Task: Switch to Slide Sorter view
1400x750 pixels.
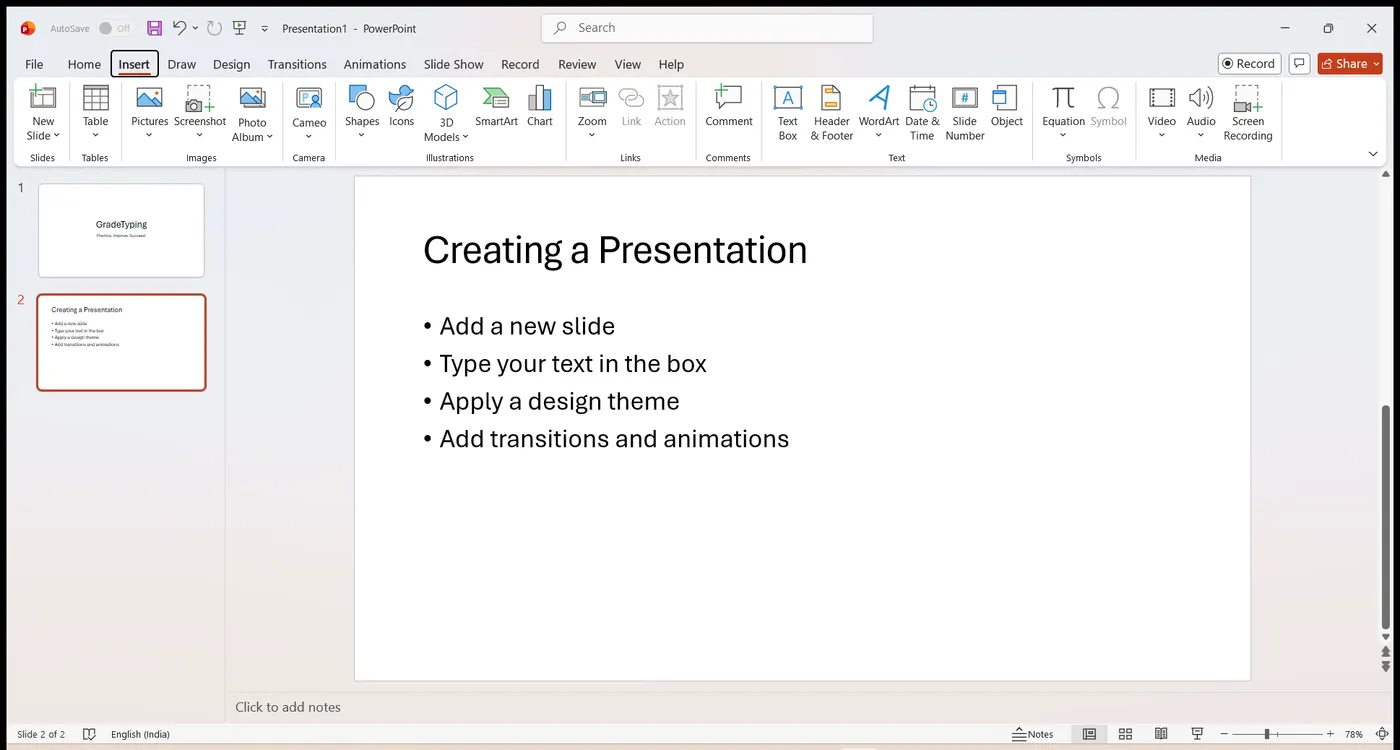Action: tap(1125, 734)
